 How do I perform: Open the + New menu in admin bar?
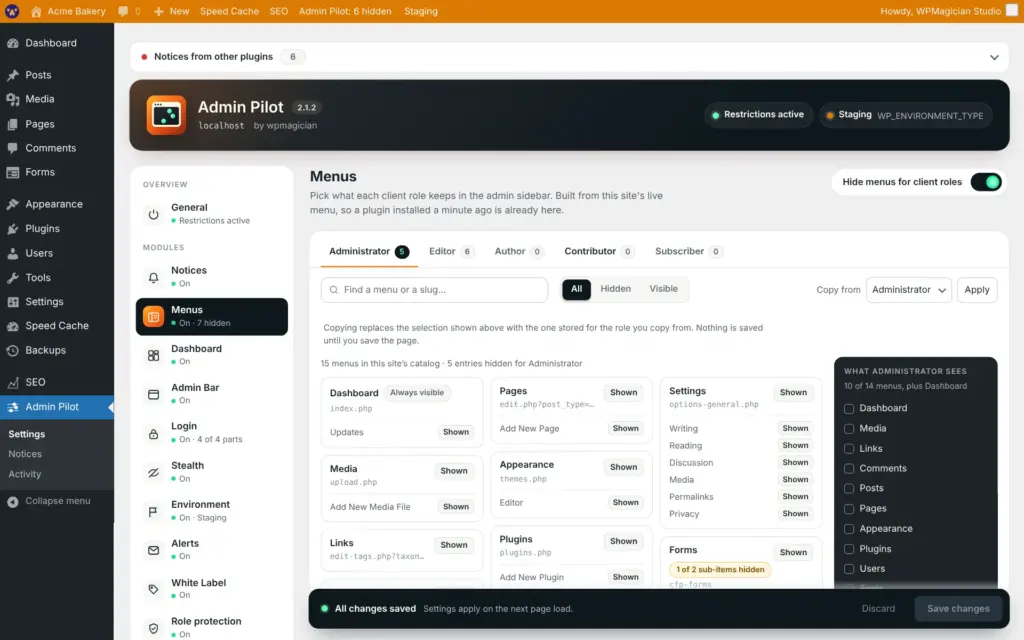pos(171,11)
